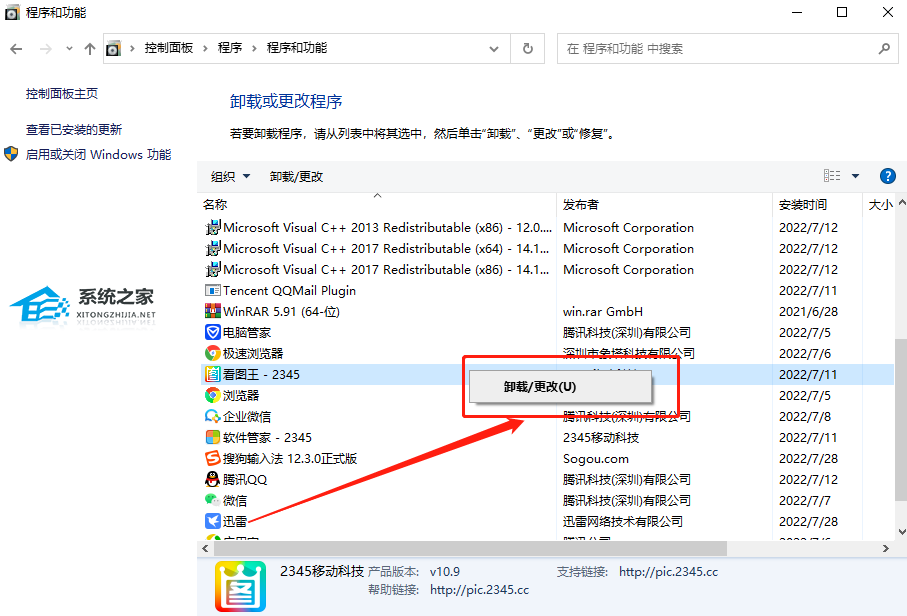Click horizontal scrollbar right arrow
The width and height of the screenshot is (907, 616).
coord(886,548)
